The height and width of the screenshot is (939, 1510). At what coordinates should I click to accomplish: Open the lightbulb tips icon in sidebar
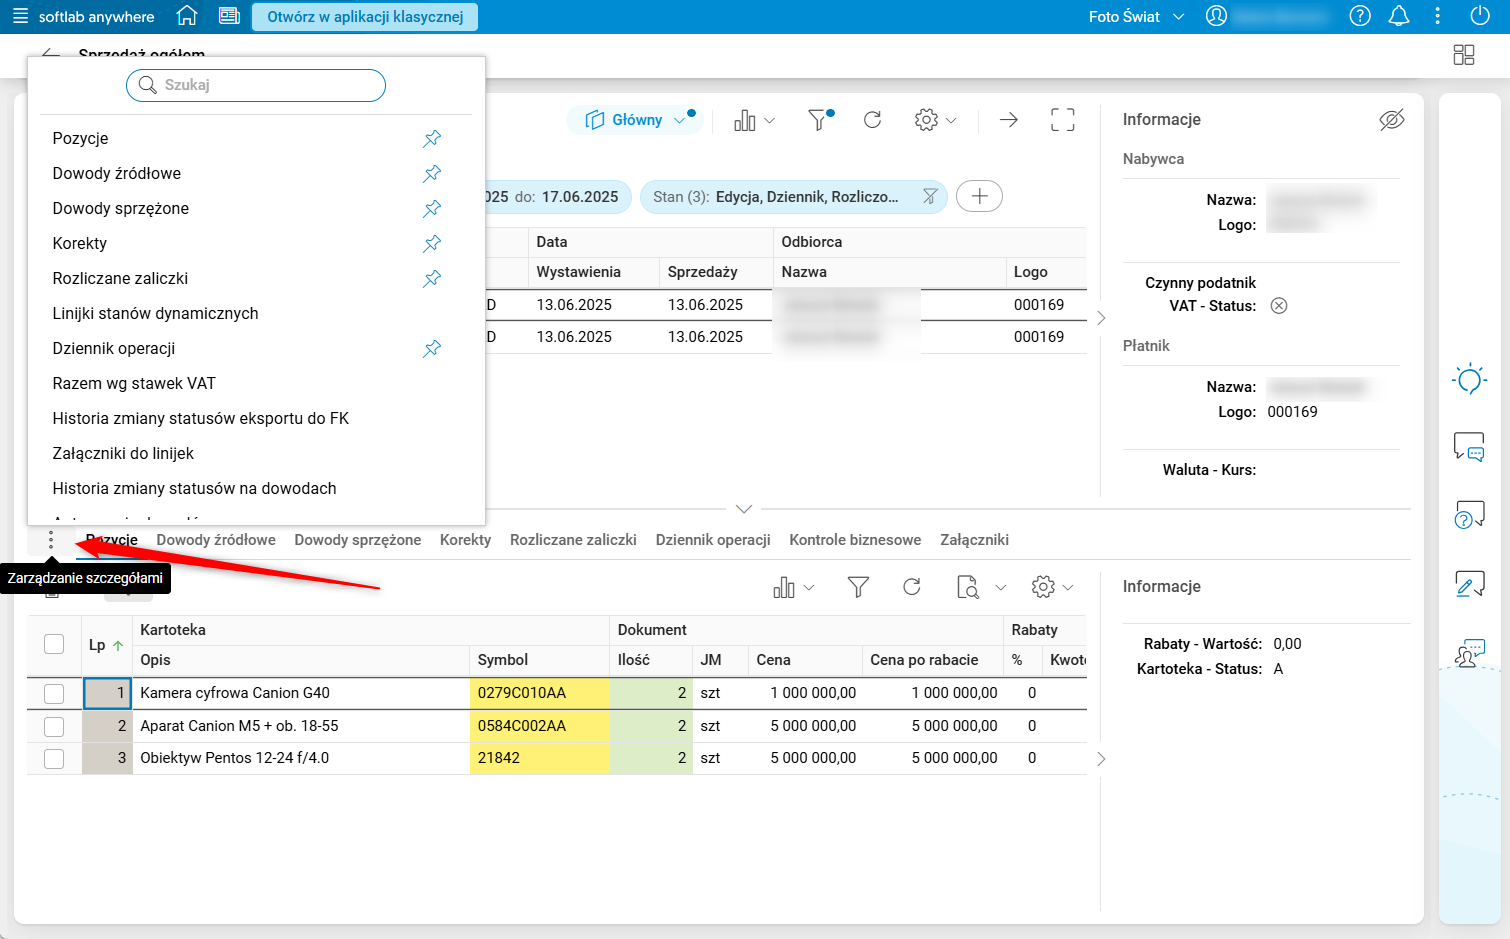[1469, 379]
